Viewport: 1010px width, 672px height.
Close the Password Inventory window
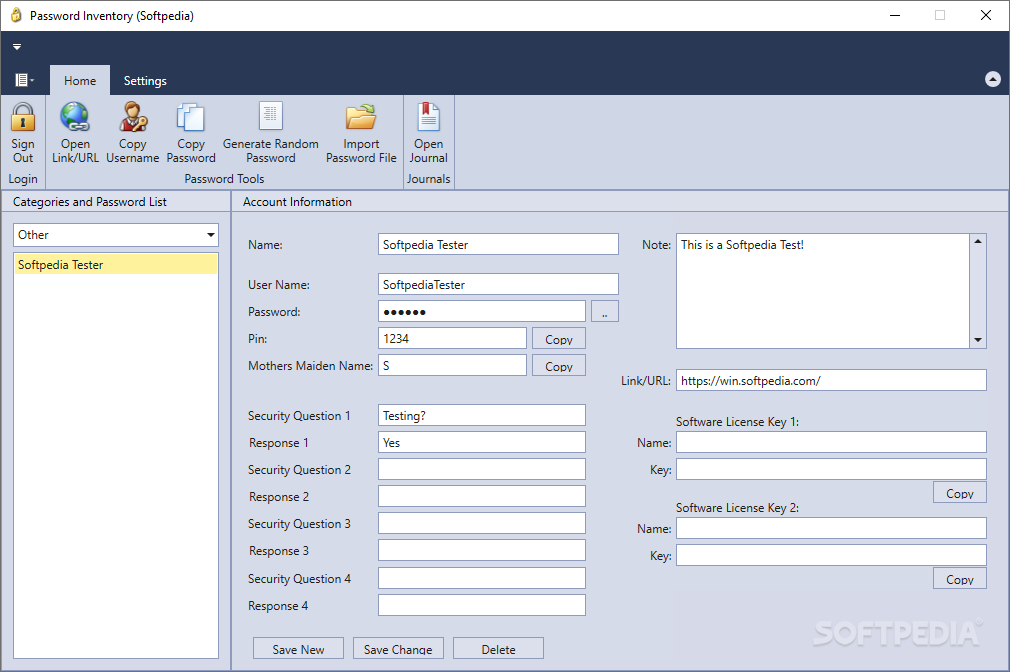pos(986,15)
